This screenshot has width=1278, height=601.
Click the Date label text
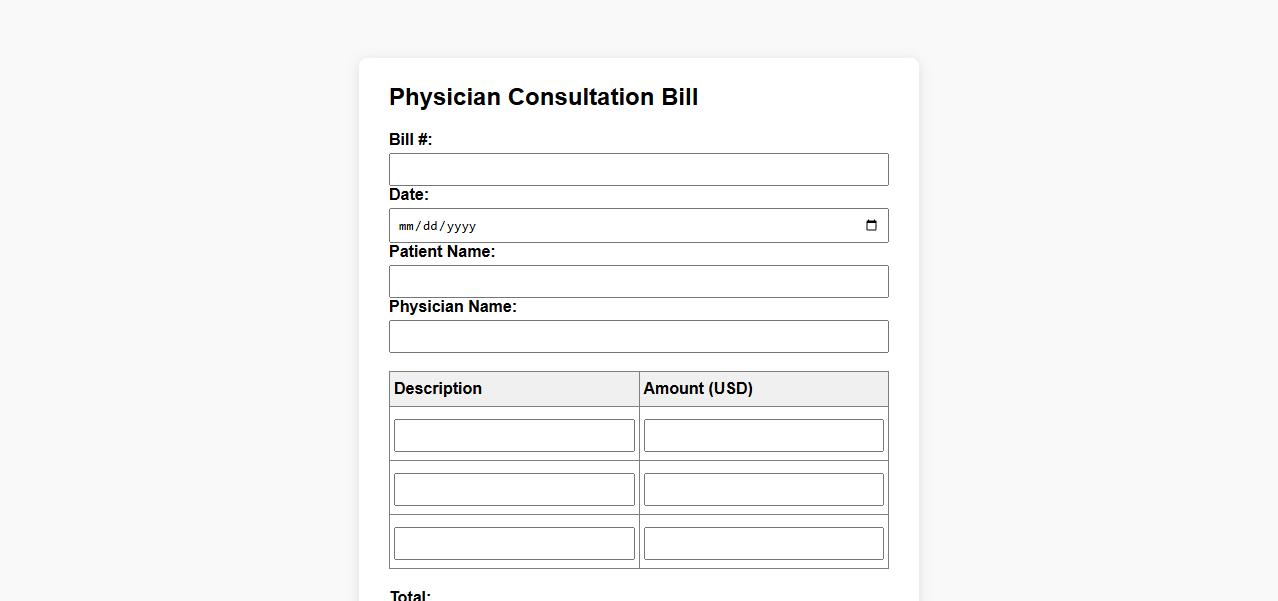[x=408, y=195]
